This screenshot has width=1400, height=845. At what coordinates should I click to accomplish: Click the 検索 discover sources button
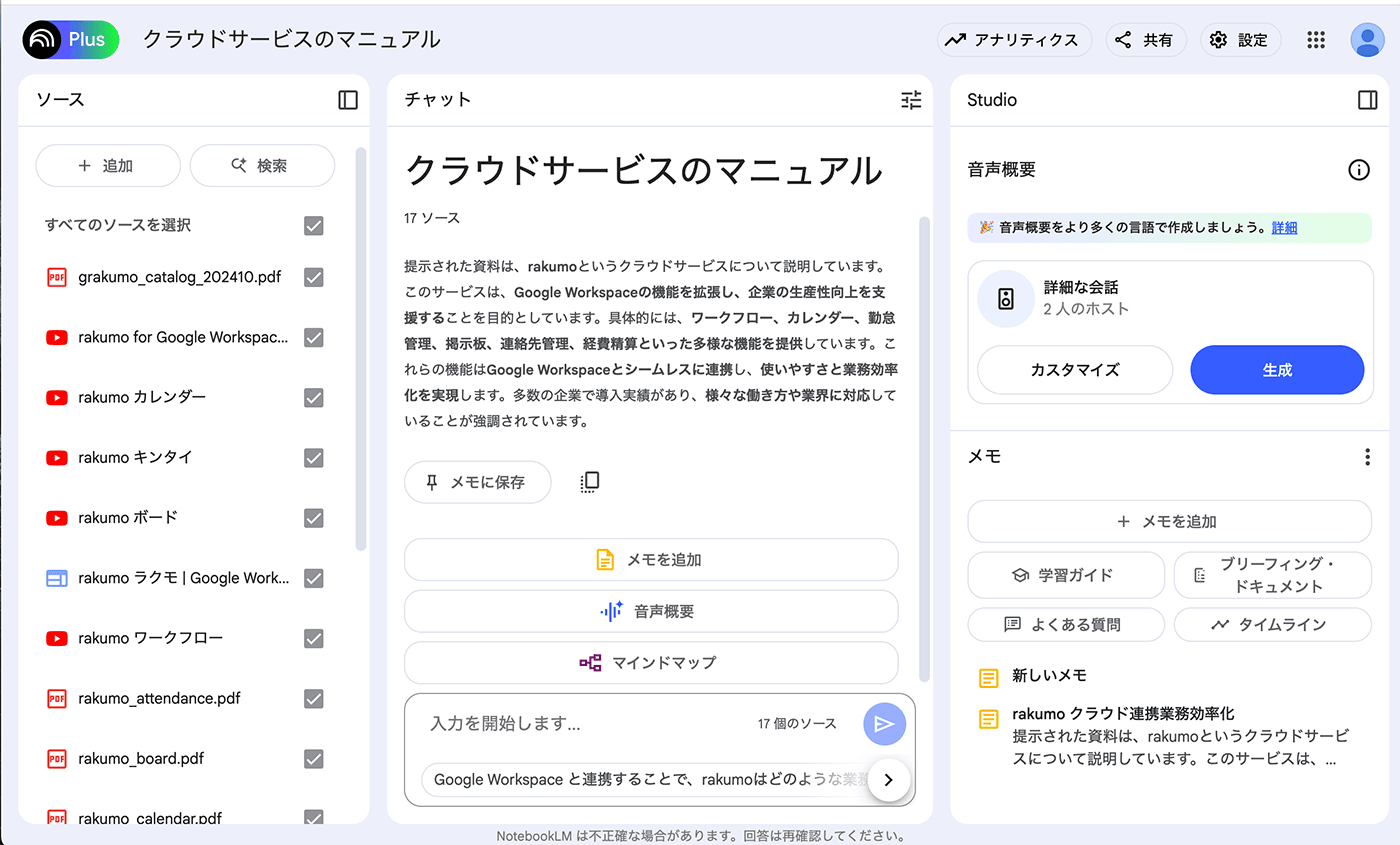point(262,166)
